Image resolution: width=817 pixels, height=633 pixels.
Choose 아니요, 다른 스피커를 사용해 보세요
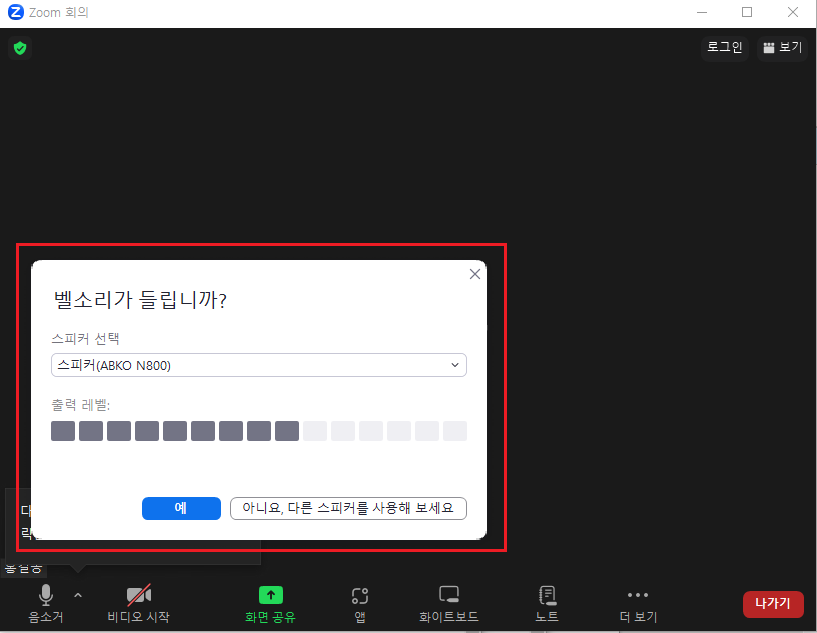(348, 508)
